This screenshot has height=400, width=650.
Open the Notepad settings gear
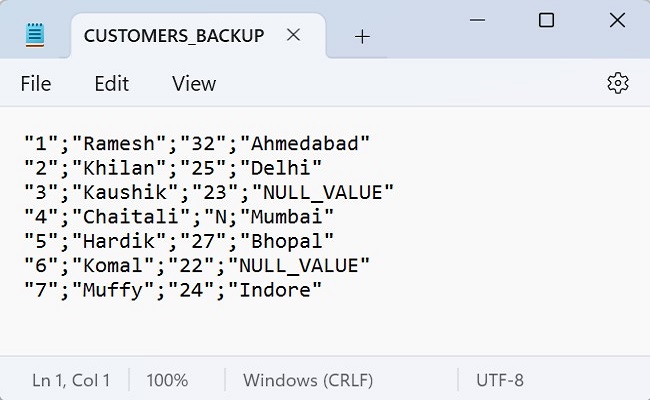coord(617,83)
